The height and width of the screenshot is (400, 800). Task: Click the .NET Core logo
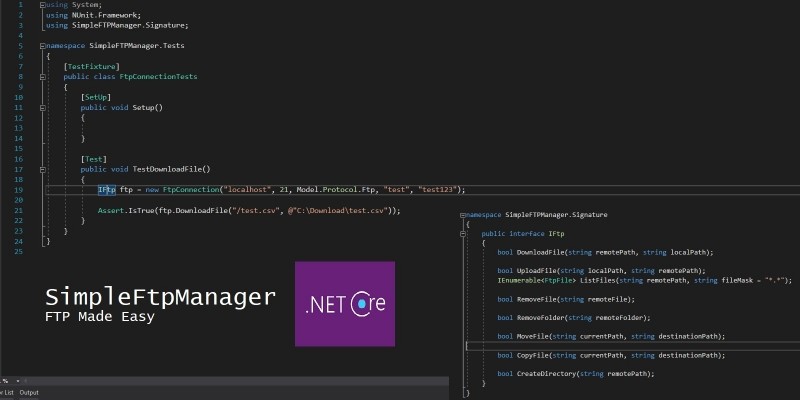coord(344,304)
